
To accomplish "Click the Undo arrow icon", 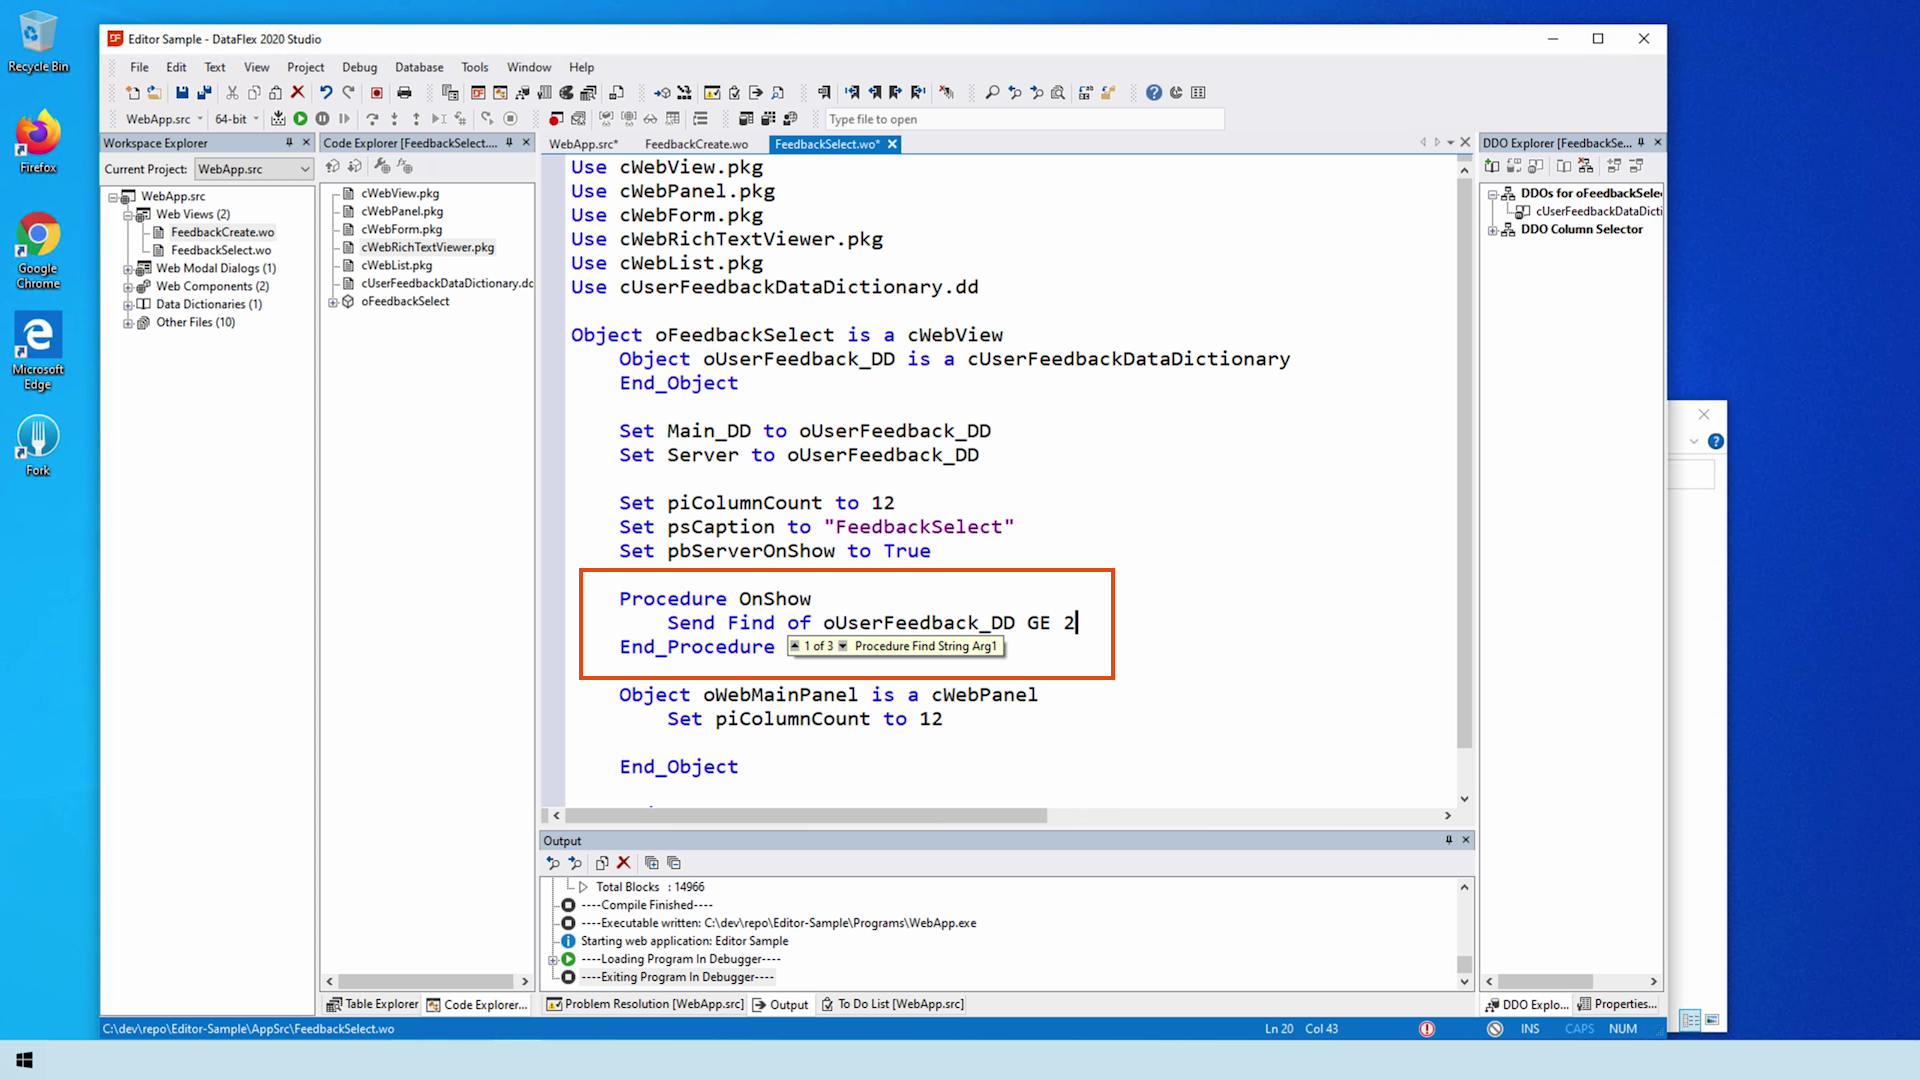I will pos(326,93).
